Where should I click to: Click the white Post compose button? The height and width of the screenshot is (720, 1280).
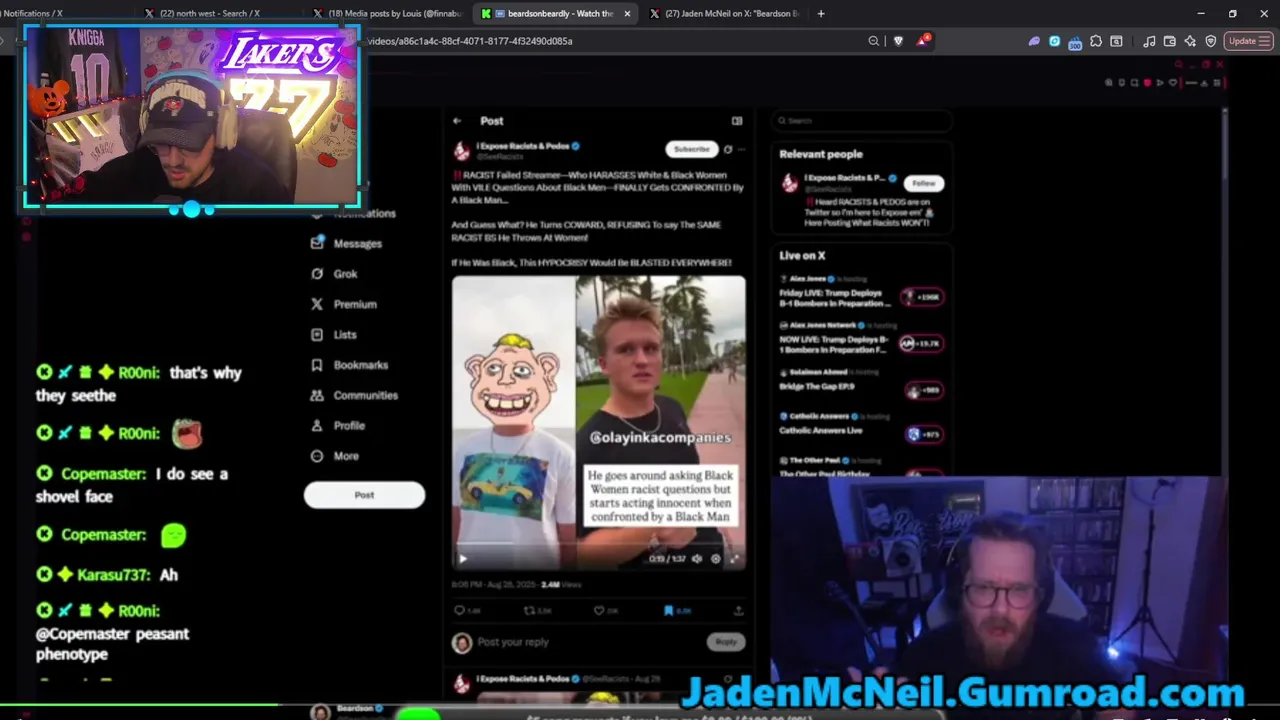point(364,495)
